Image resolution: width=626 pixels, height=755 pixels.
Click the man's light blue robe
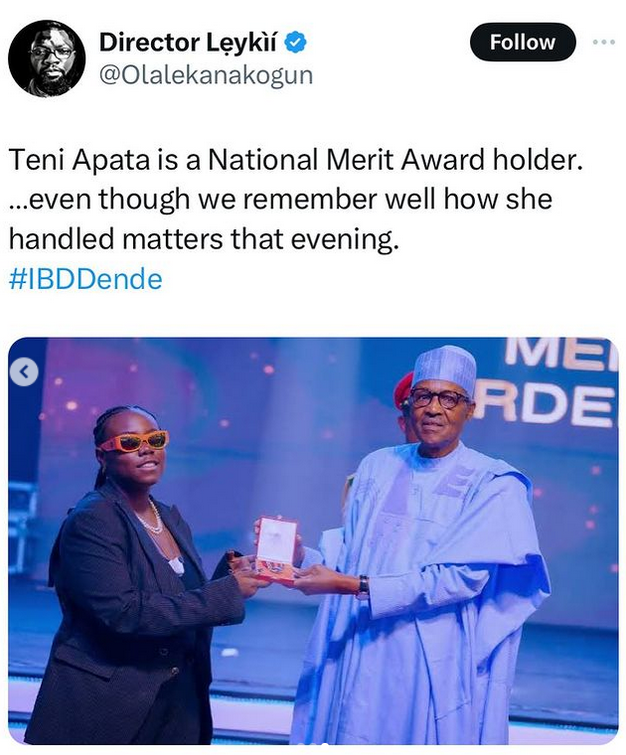click(450, 600)
